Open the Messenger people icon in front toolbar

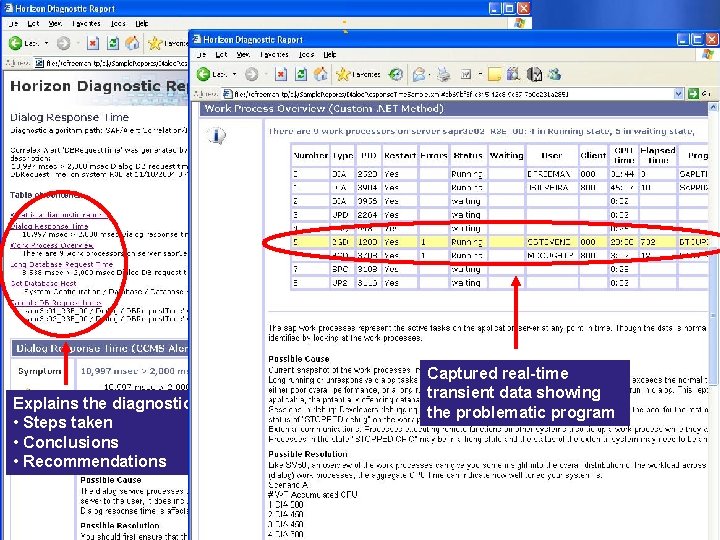(x=554, y=74)
